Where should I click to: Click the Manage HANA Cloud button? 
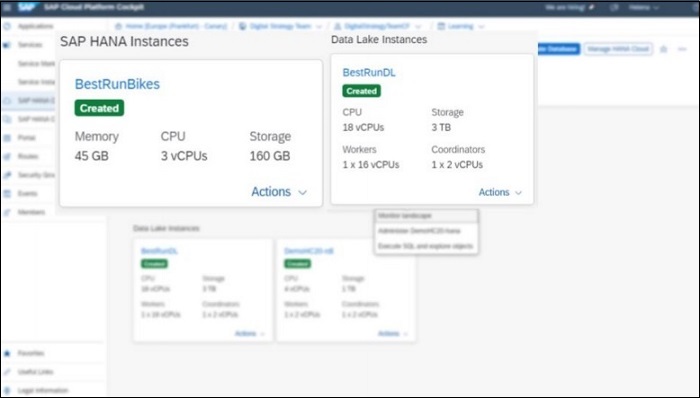(618, 49)
